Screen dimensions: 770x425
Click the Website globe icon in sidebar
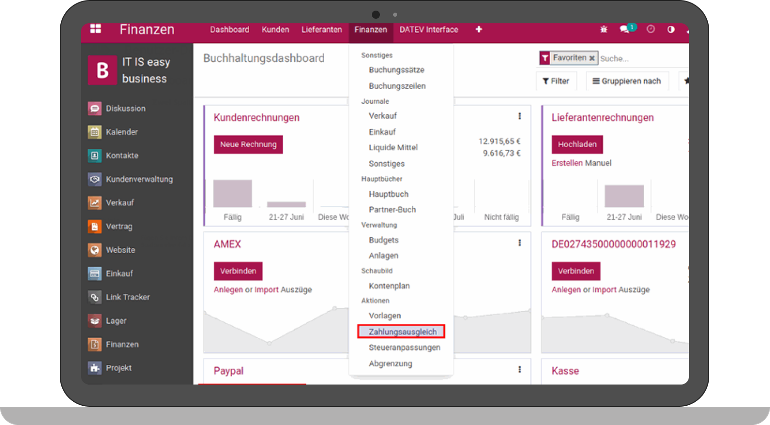tap(95, 250)
